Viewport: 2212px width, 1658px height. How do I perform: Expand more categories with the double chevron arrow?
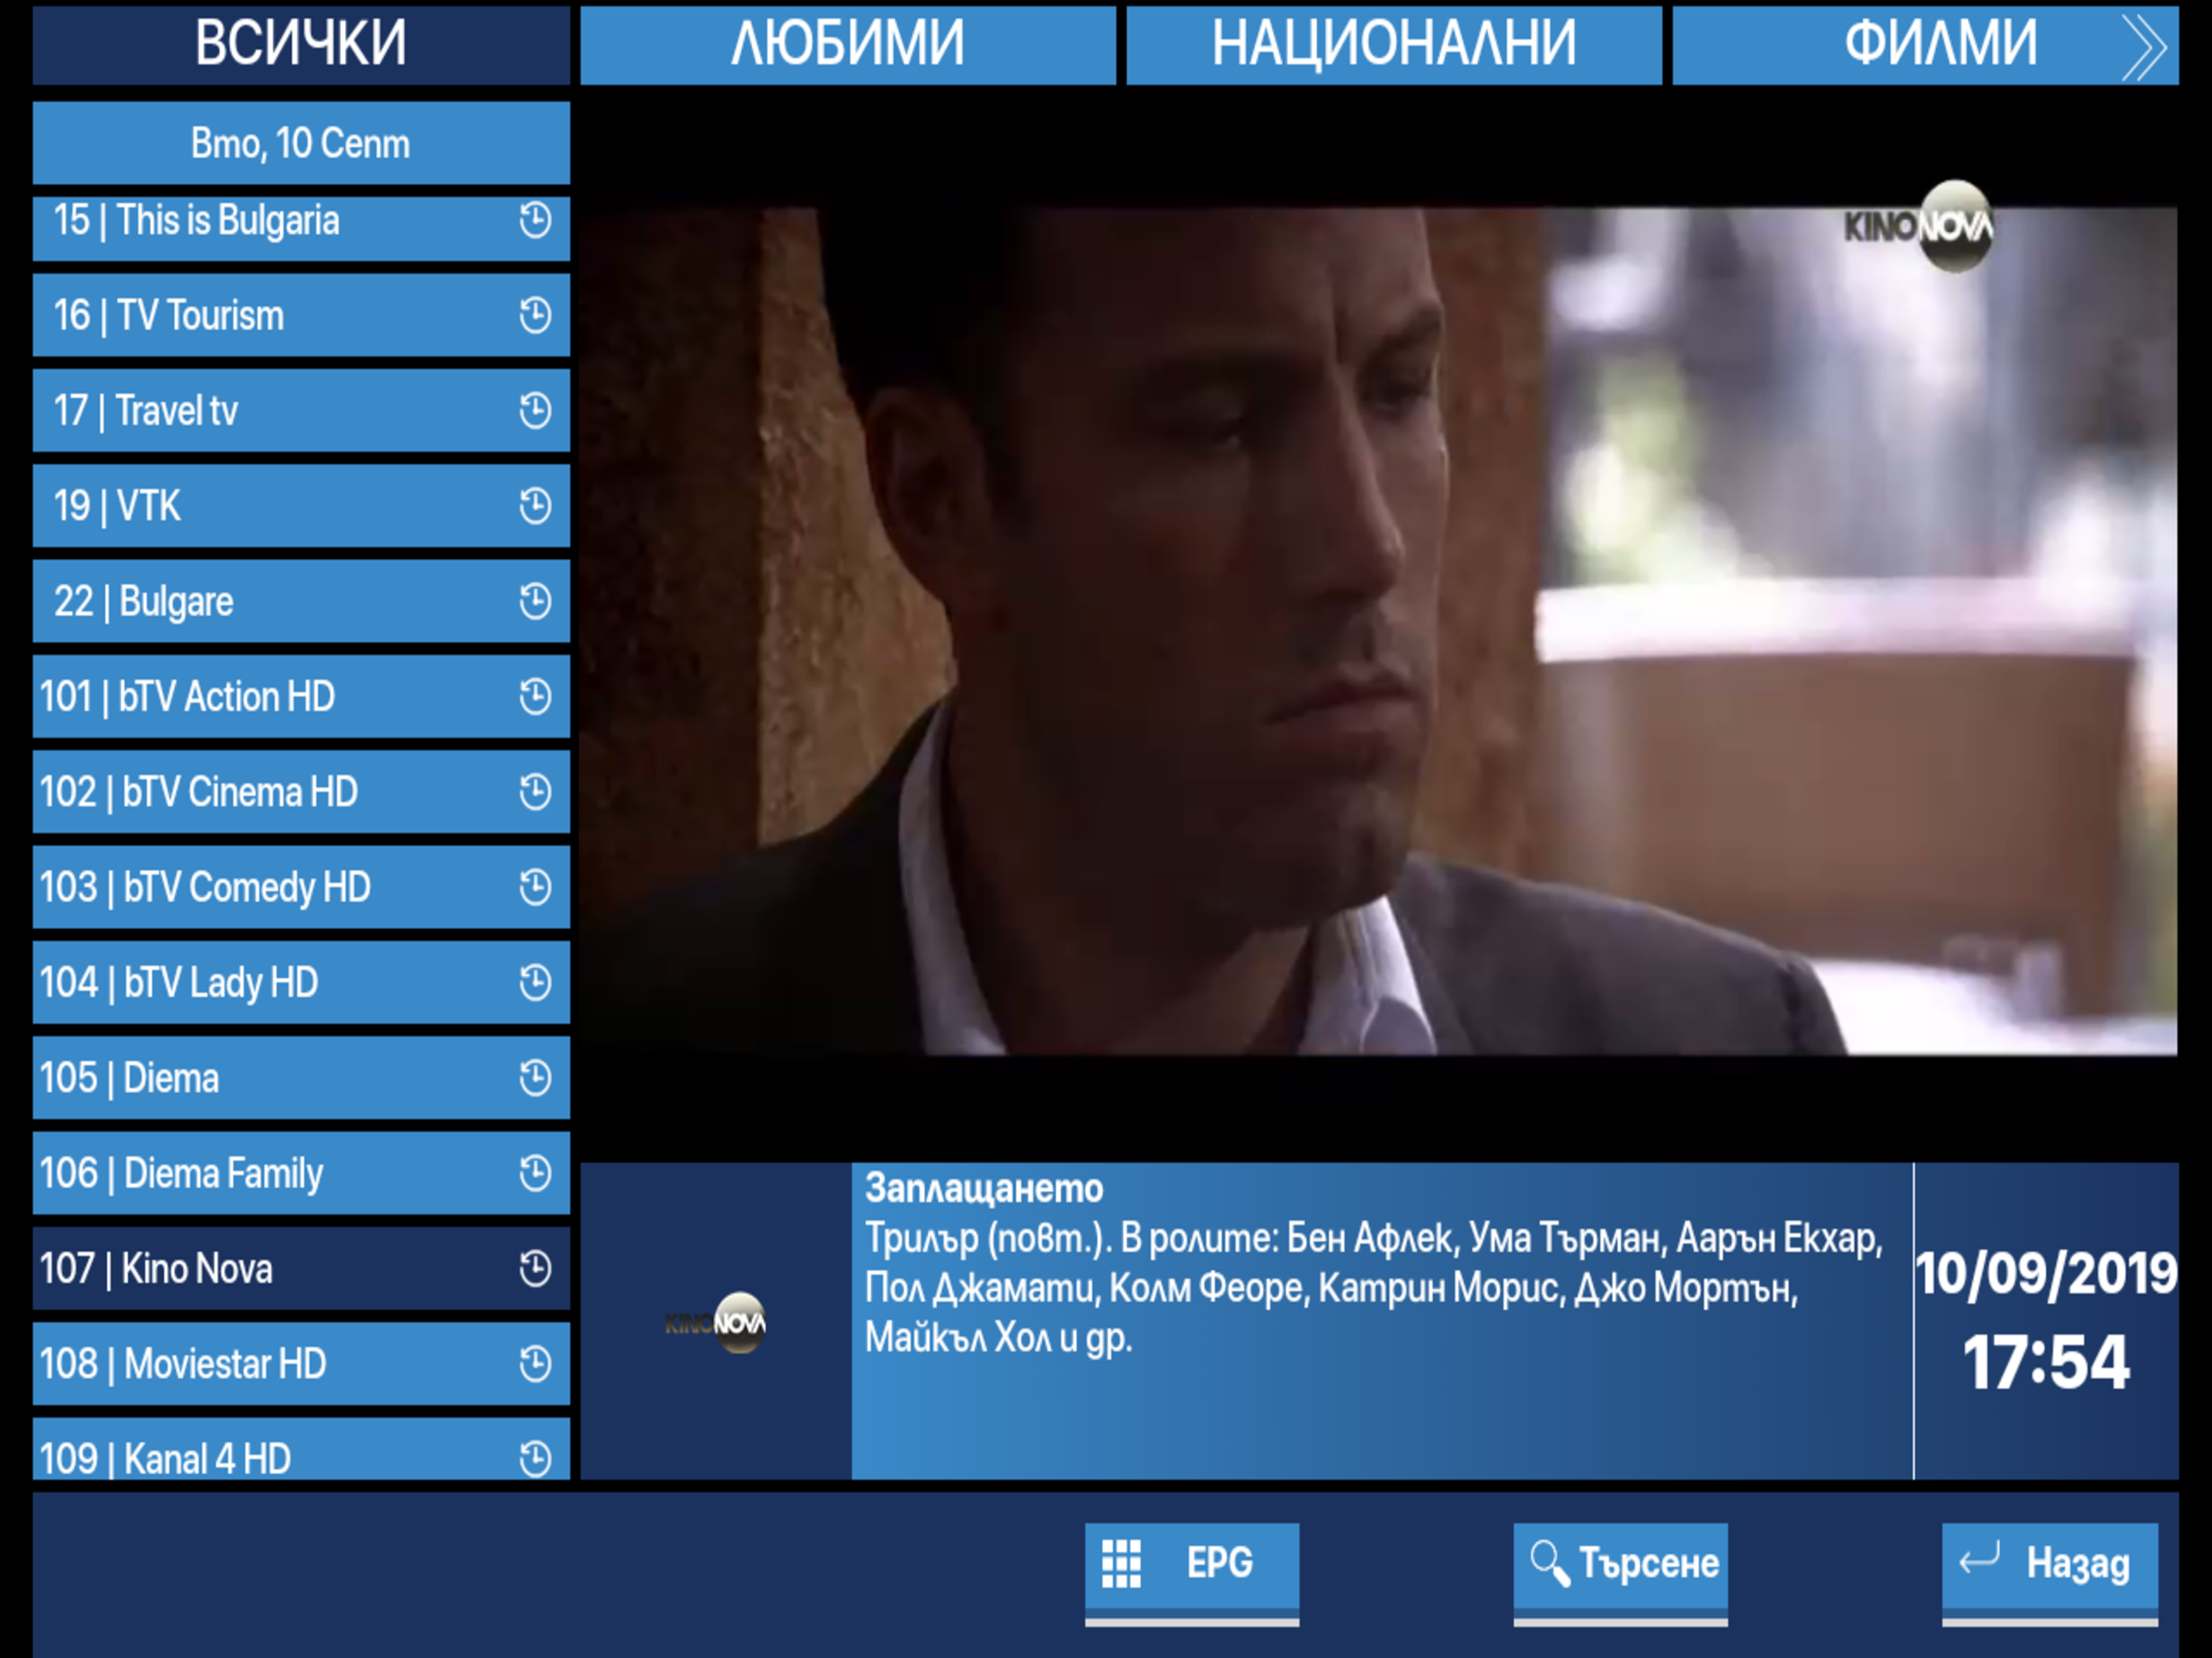[2144, 46]
